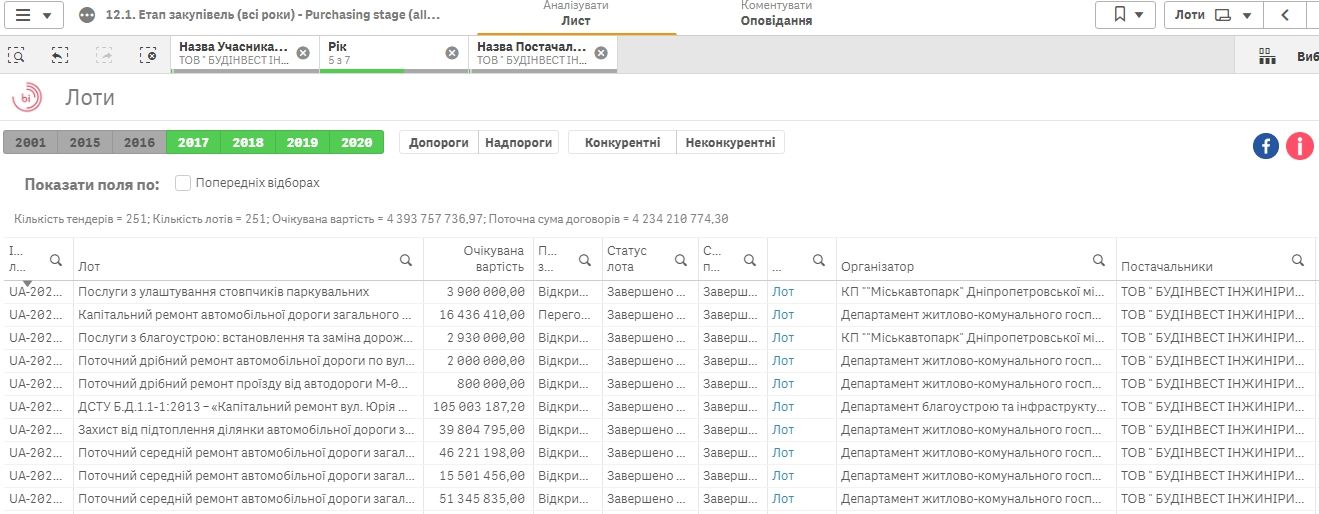
Task: Go to the previous sheet arrow
Action: pos(1284,15)
